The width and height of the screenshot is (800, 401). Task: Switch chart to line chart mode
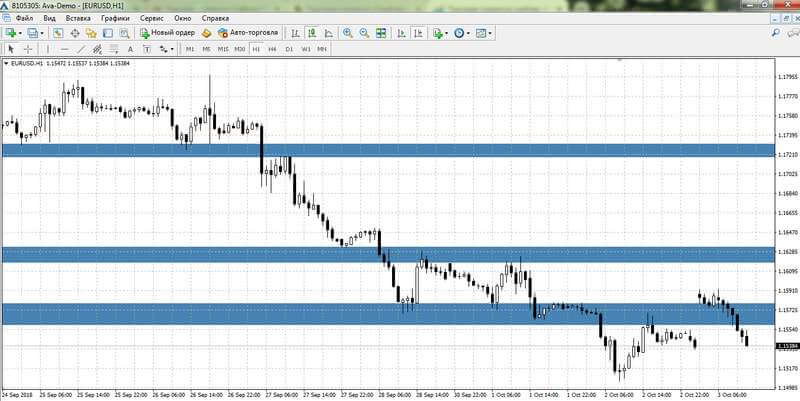pos(329,33)
